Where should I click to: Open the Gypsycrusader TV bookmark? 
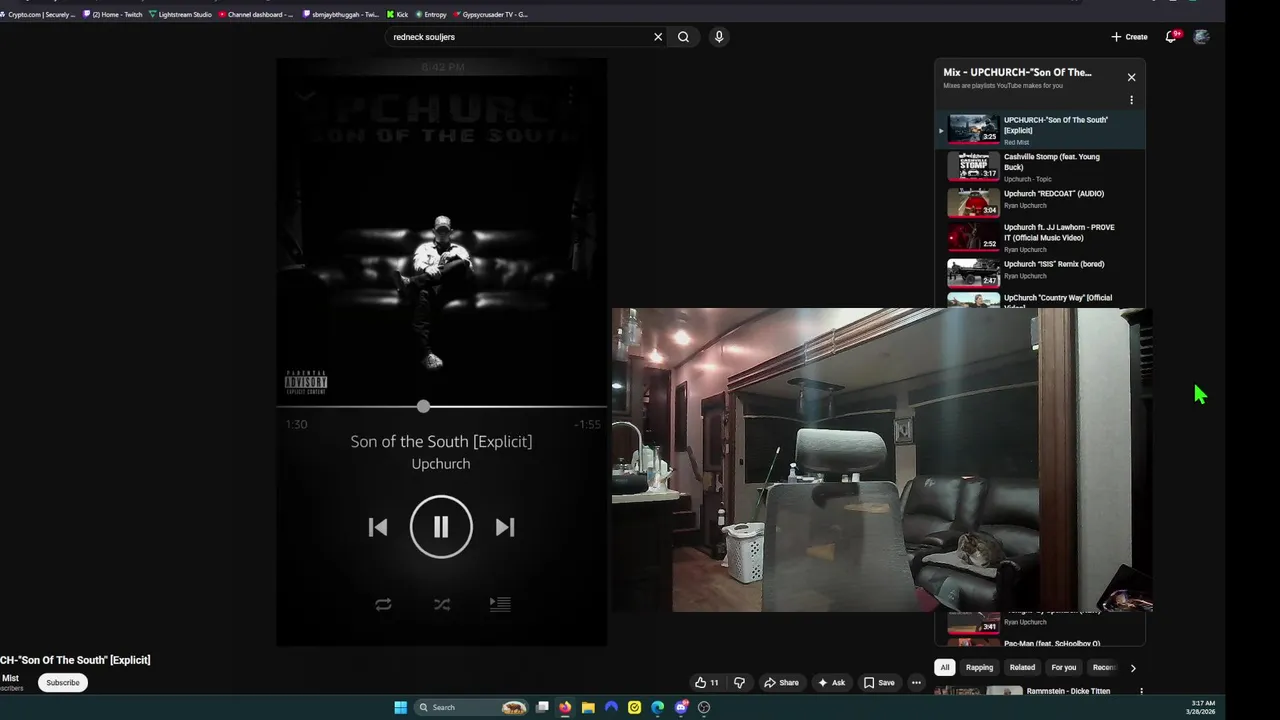491,14
